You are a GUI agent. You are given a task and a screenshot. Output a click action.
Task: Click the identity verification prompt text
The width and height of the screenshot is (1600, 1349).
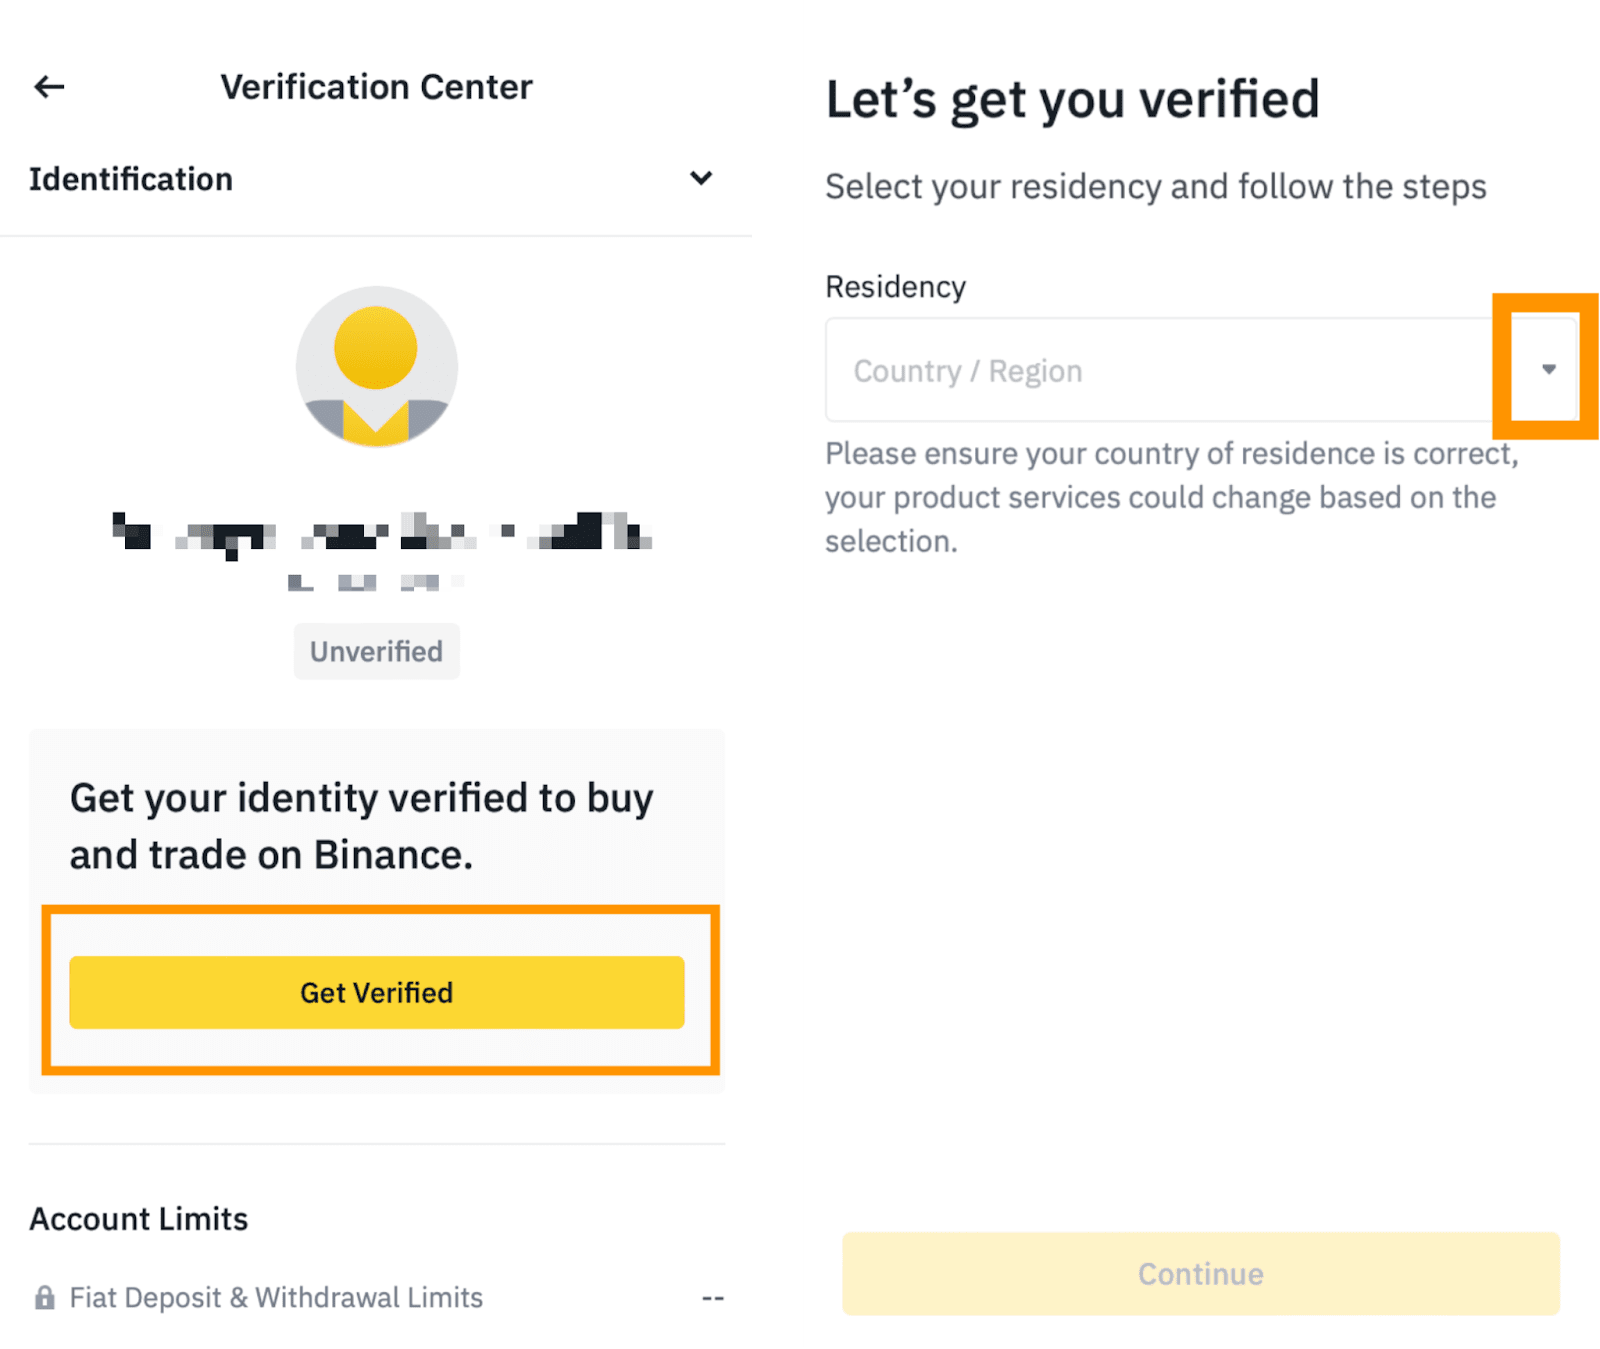point(361,826)
